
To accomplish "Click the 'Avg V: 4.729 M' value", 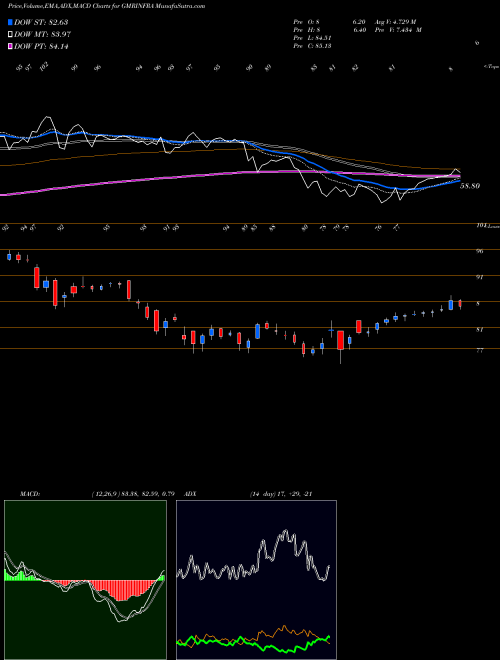I will tap(396, 22).
